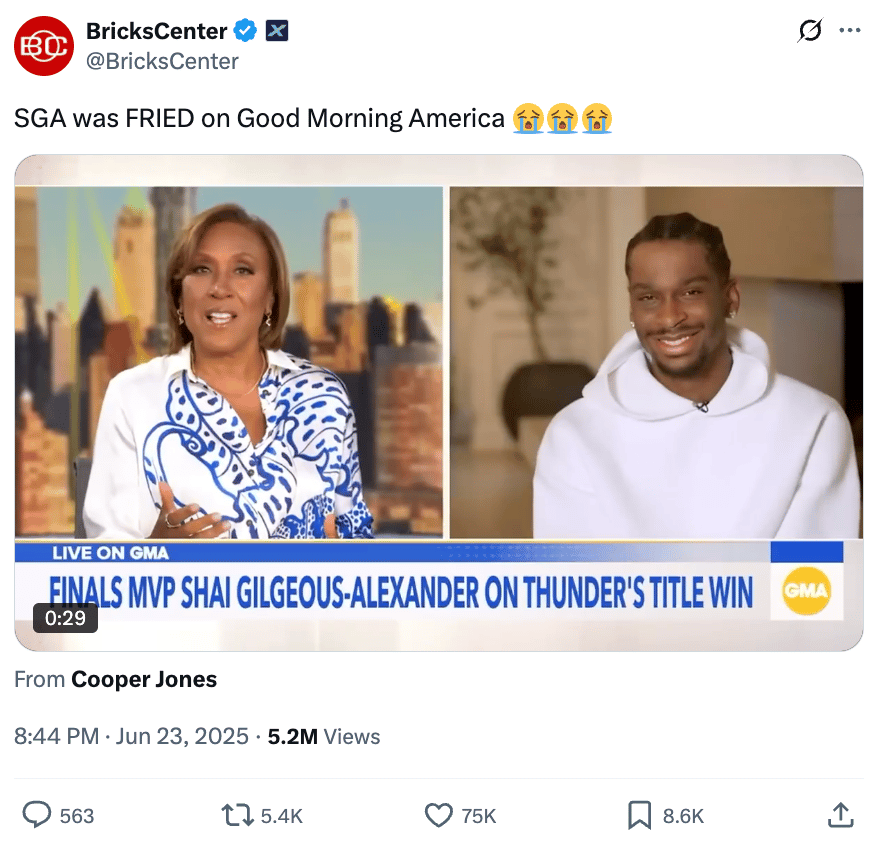Click the share upload icon
Image resolution: width=888 pixels, height=848 pixels.
tap(841, 815)
